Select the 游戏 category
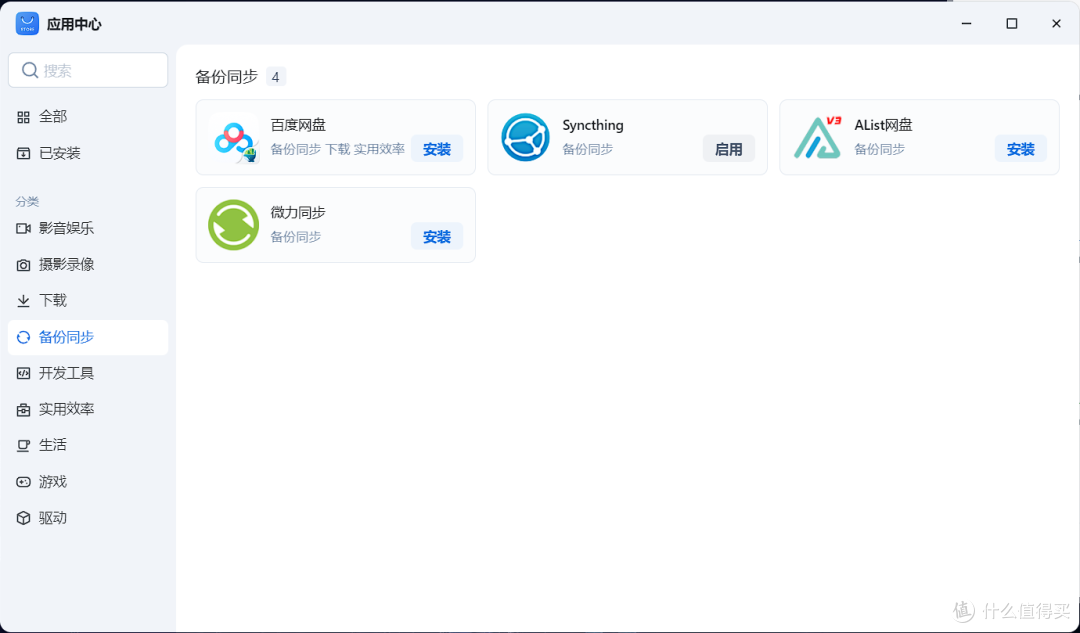This screenshot has height=633, width=1080. (88, 481)
